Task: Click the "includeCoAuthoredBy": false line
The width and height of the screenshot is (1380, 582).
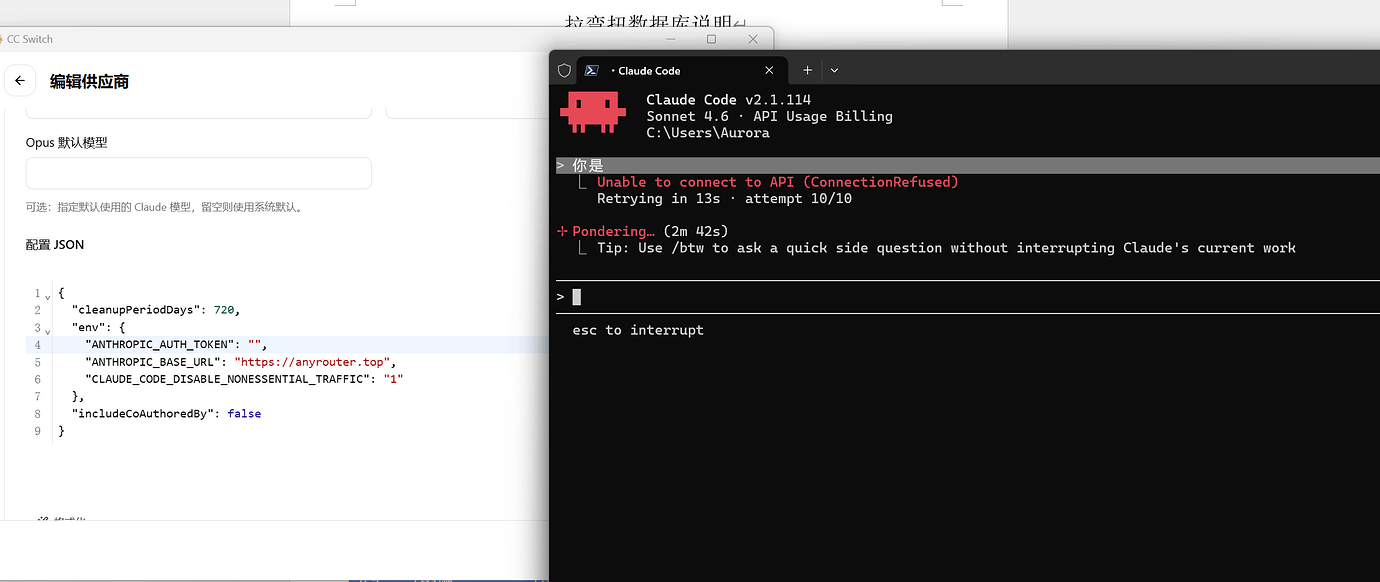Action: (x=166, y=413)
